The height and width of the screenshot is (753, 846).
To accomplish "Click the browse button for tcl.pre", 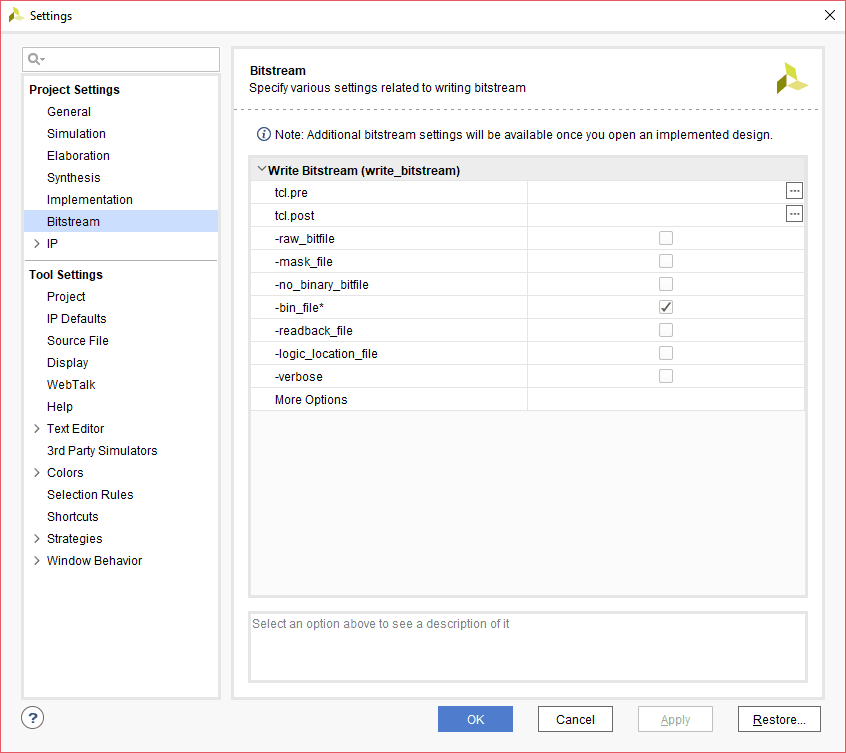I will [794, 191].
